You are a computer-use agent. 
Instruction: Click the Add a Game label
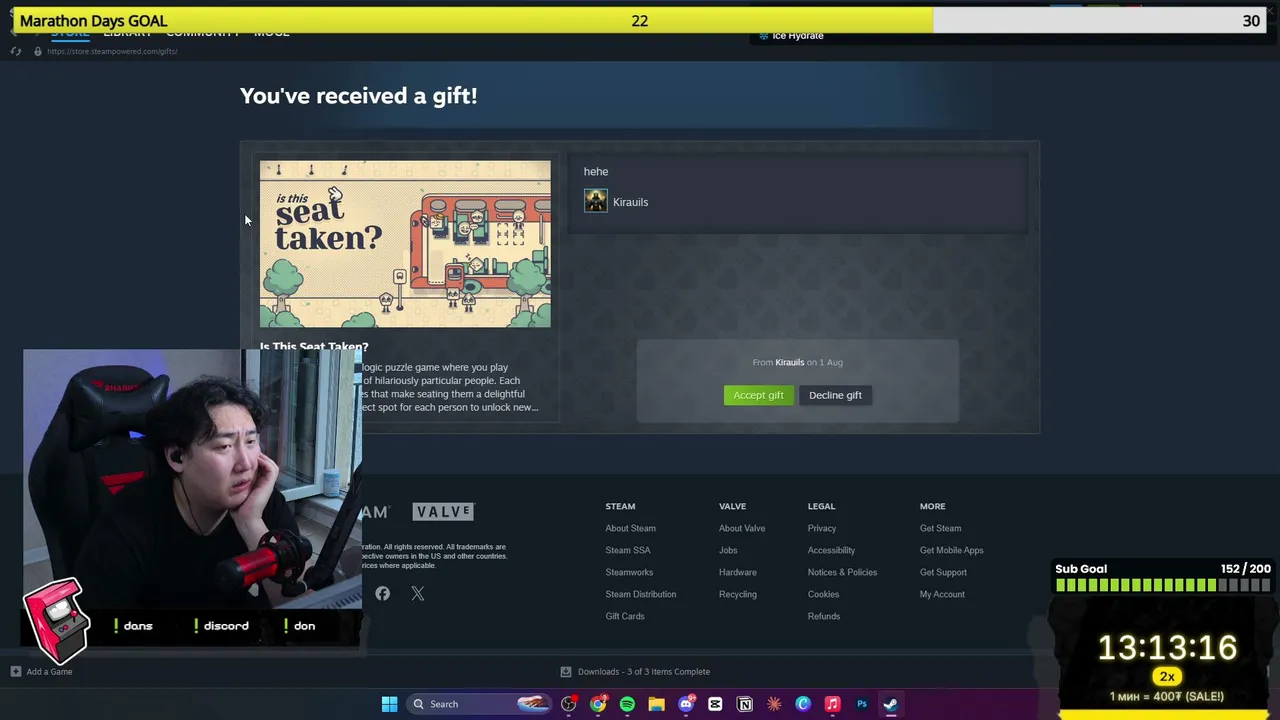click(49, 672)
